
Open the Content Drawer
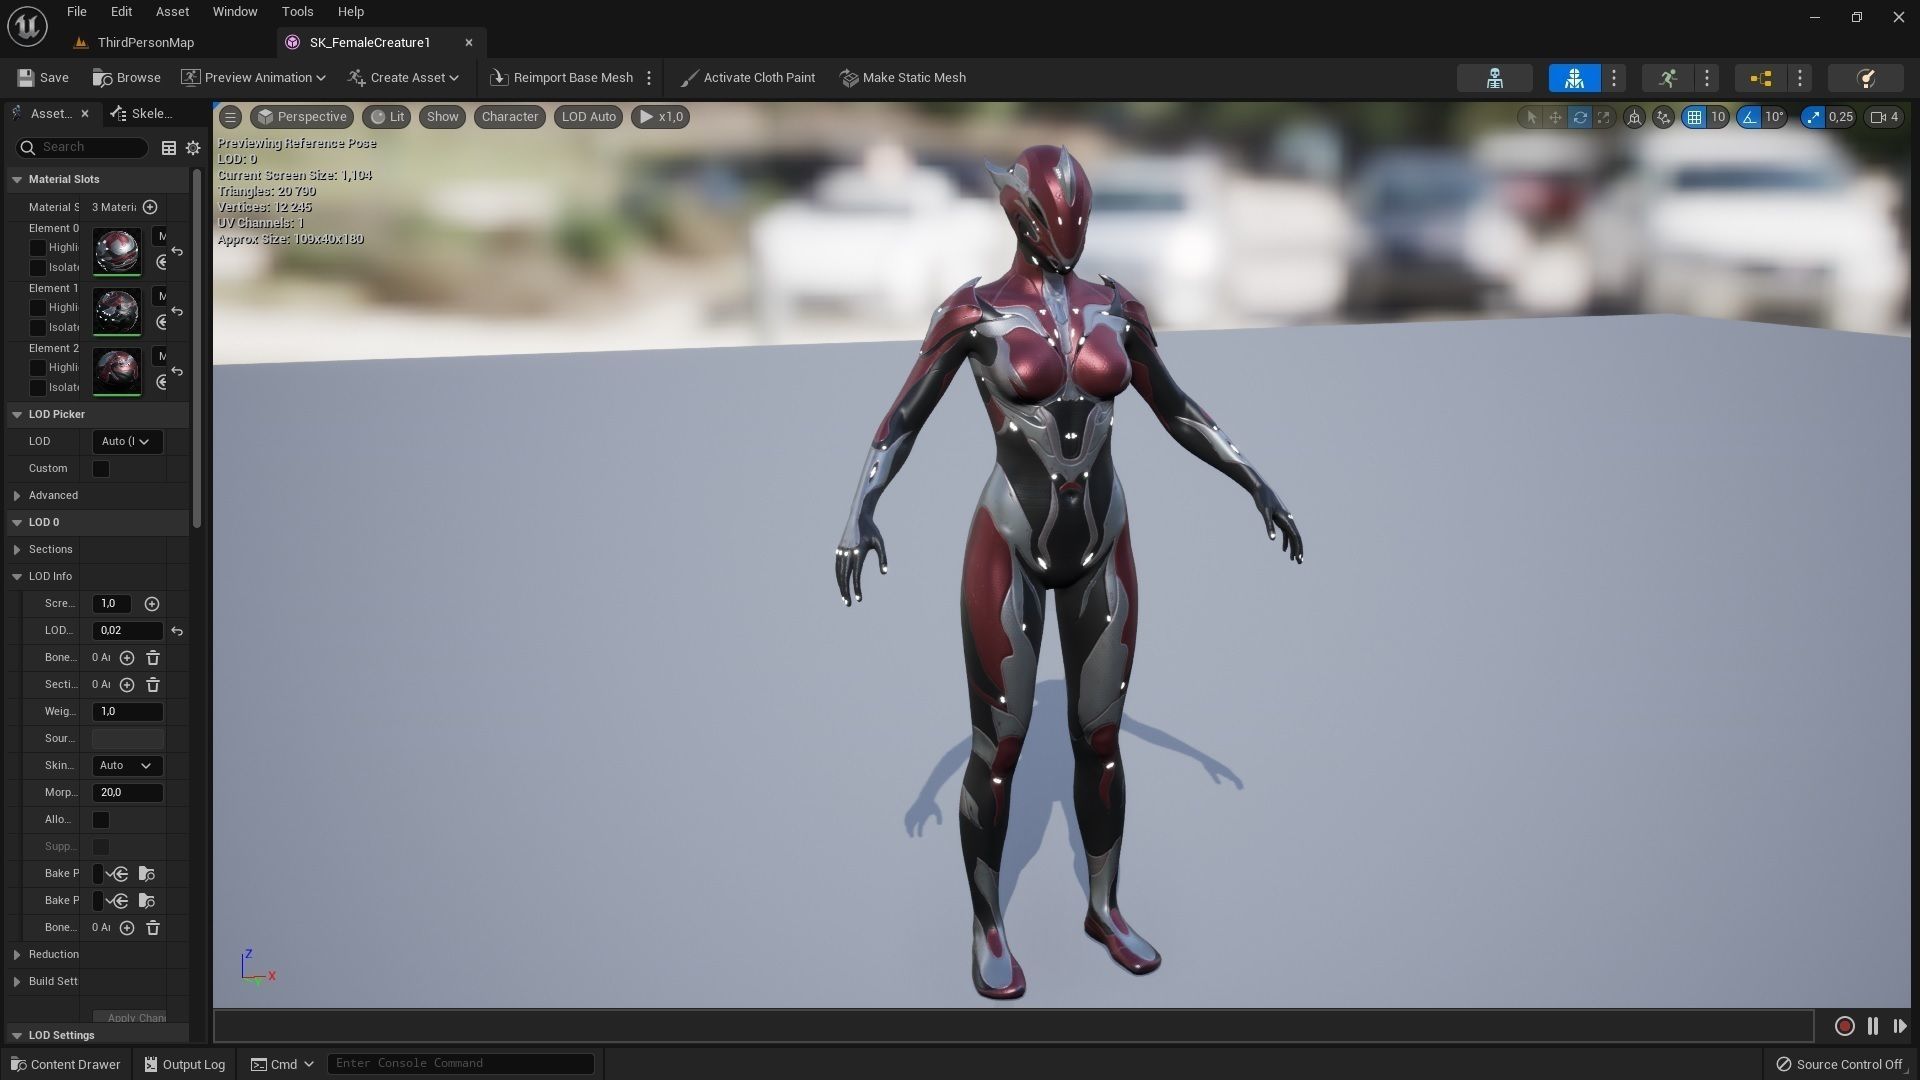pyautogui.click(x=66, y=1064)
